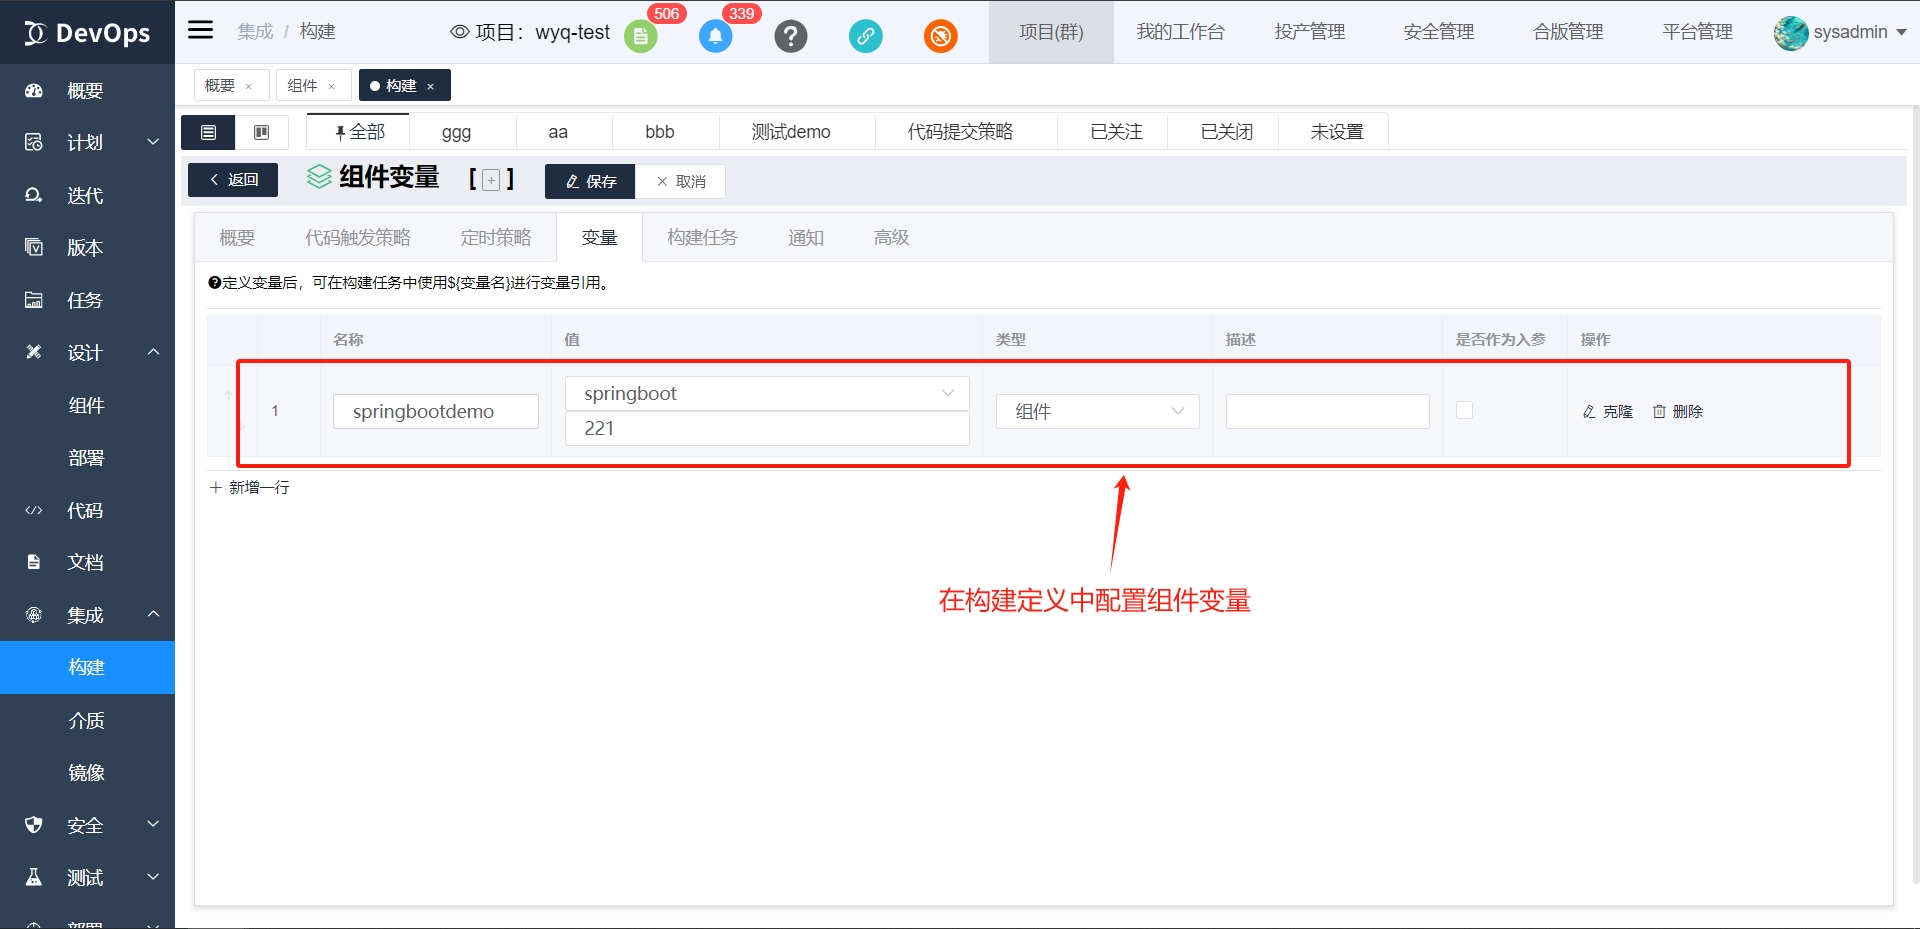Open the teal link icon
This screenshot has width=1920, height=929.
click(865, 37)
